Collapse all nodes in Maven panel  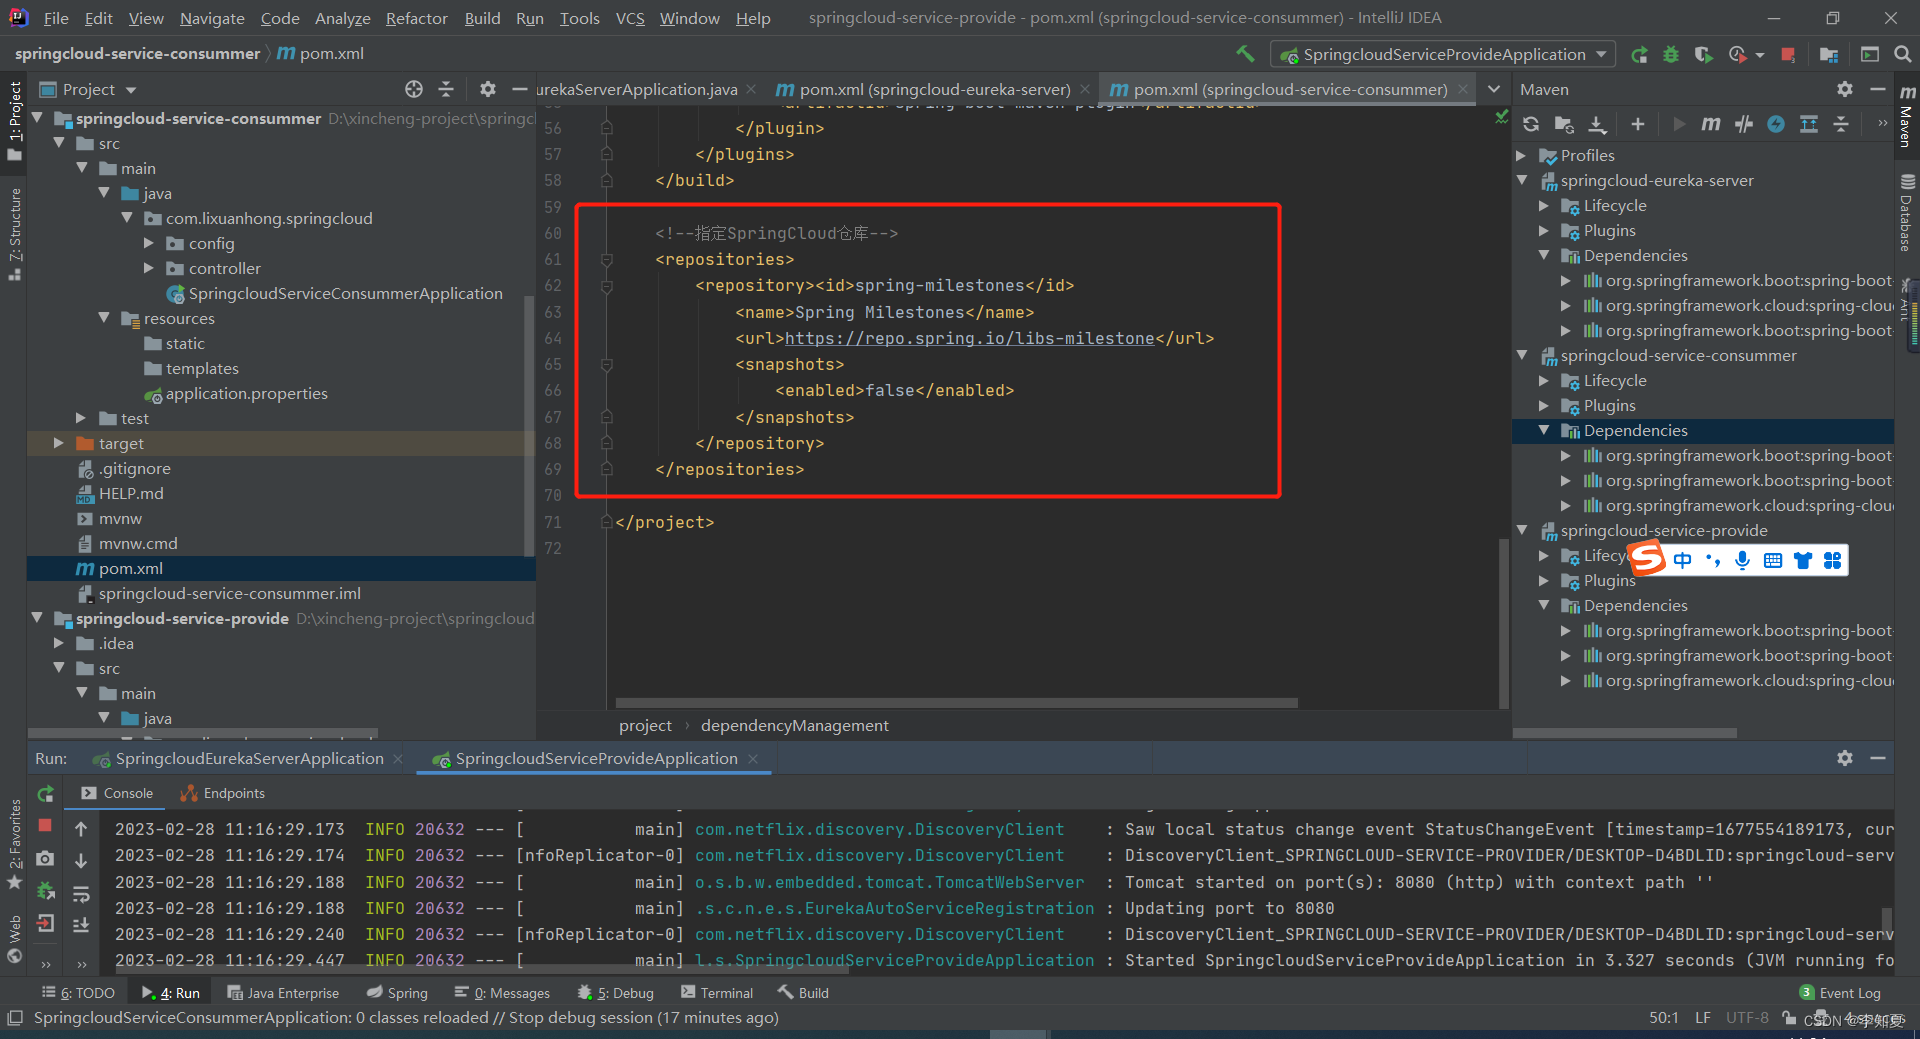[x=1841, y=124]
